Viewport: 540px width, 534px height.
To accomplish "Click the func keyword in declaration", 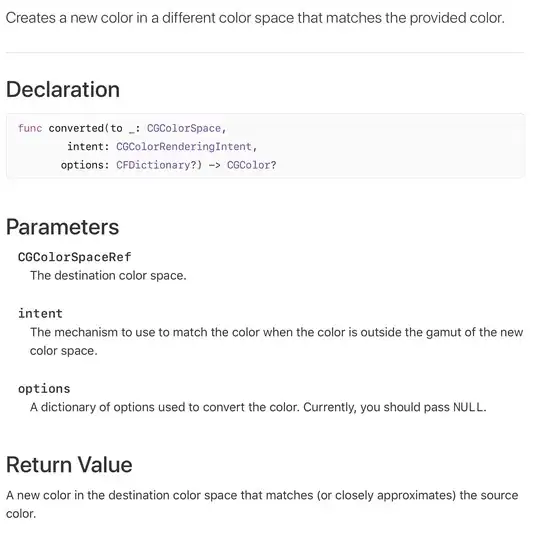I will click(30, 128).
